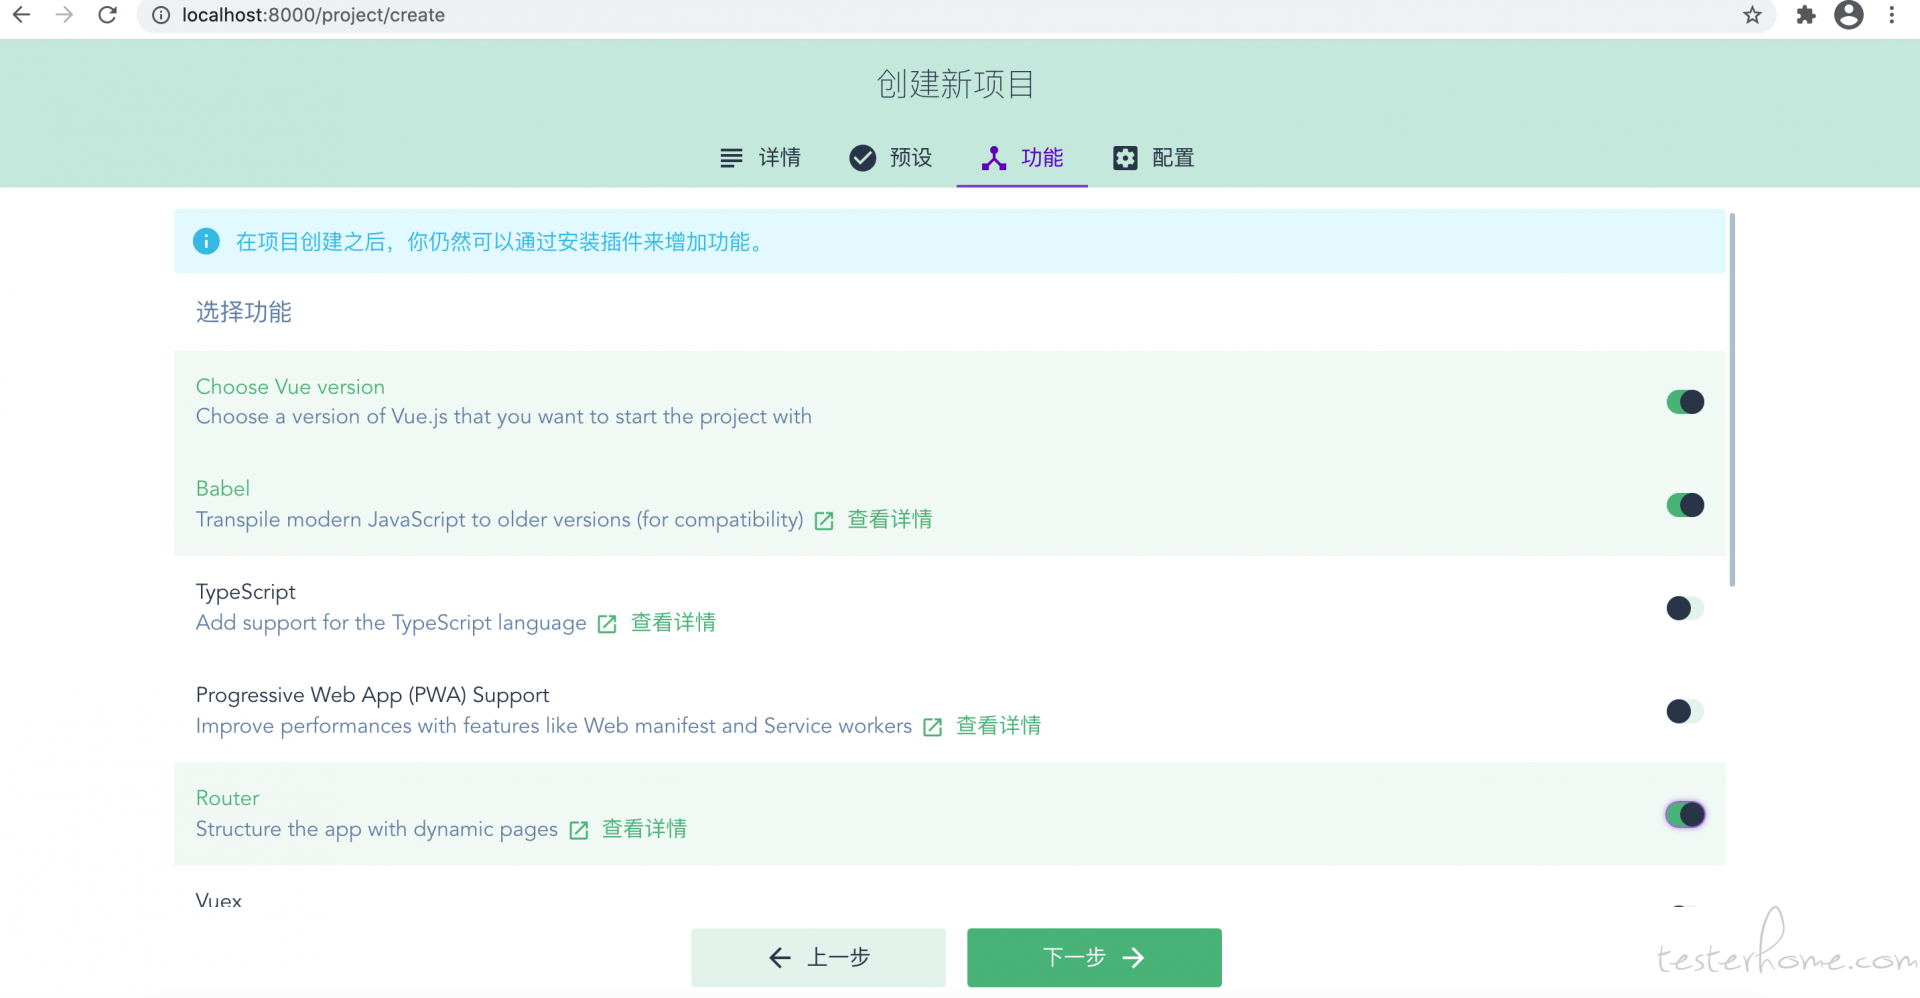Open the browser extensions puzzle icon
Image resolution: width=1920 pixels, height=998 pixels.
1806,15
